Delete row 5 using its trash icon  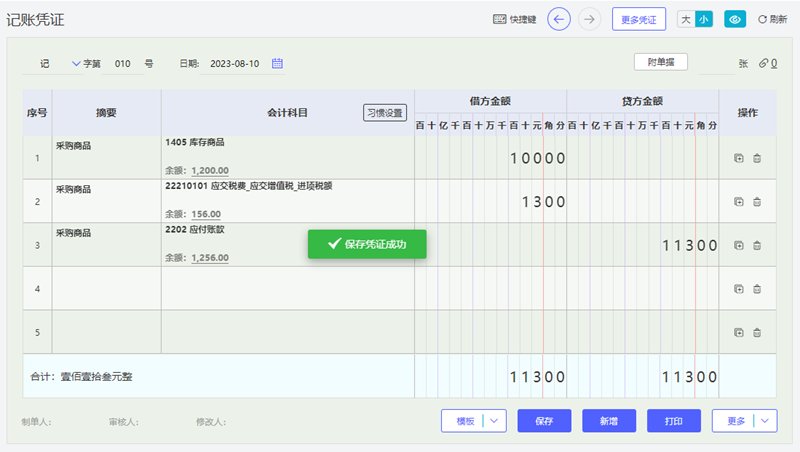[757, 332]
